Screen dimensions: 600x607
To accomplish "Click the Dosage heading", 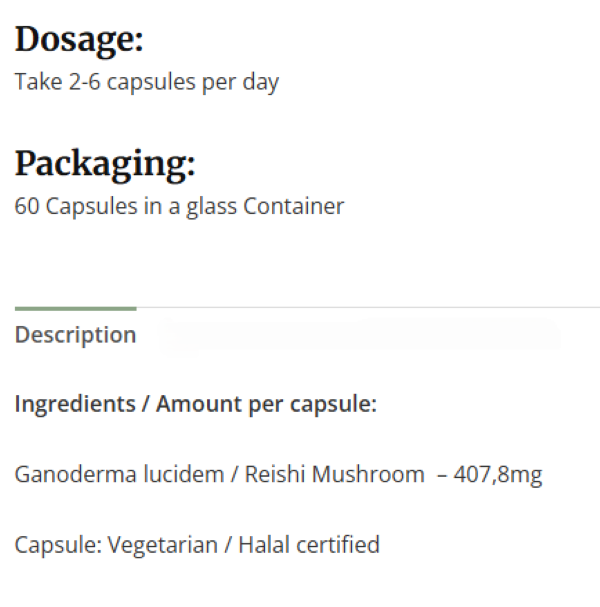I will (79, 40).
